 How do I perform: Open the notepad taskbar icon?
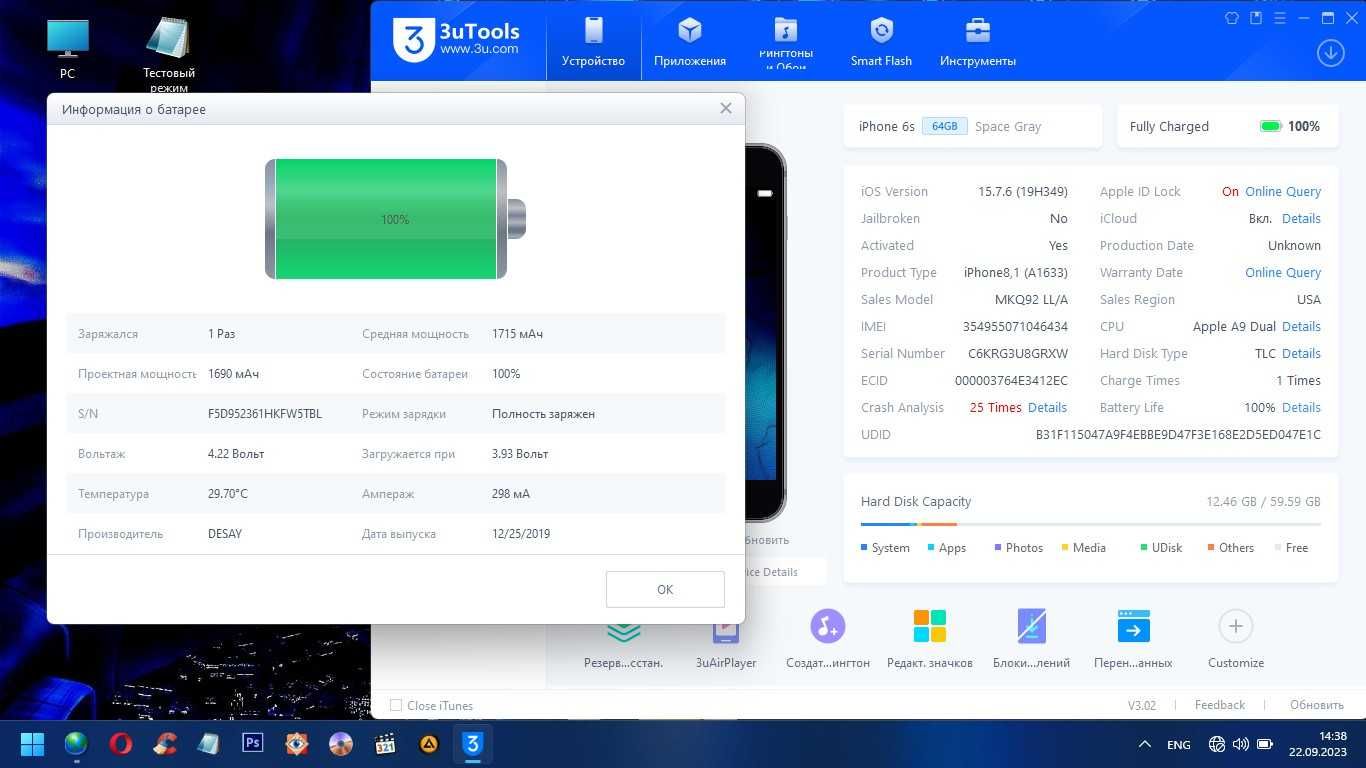(208, 744)
